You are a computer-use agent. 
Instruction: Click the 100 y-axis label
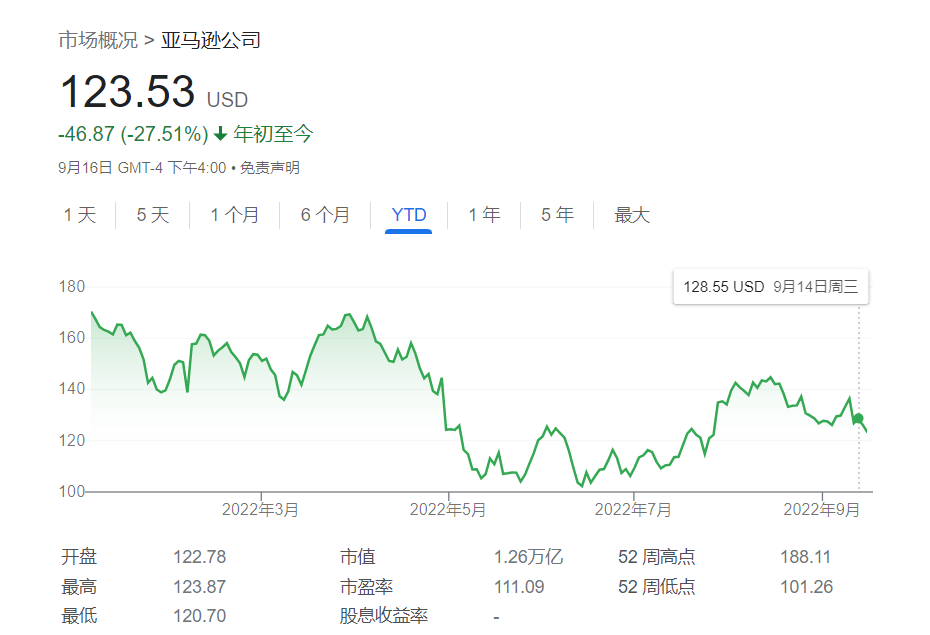72,492
